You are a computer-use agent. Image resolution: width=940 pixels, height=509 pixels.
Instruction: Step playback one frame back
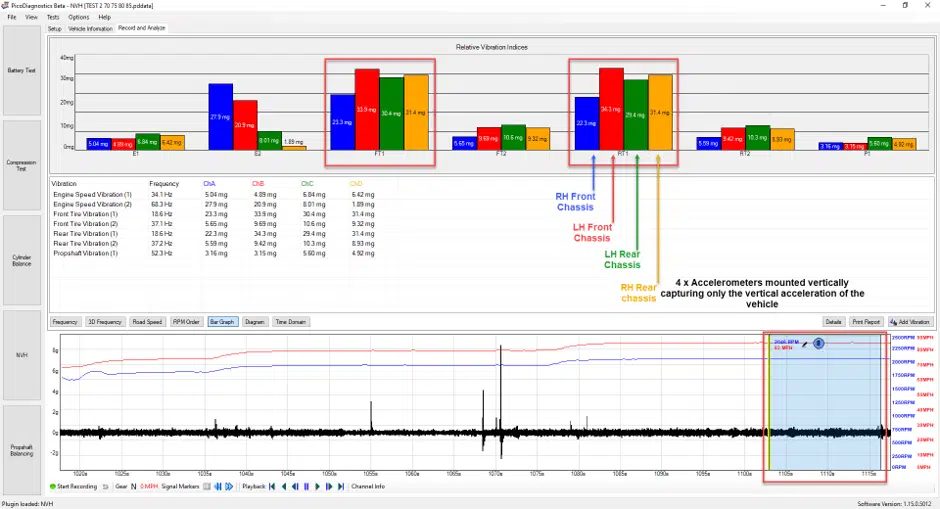point(295,487)
